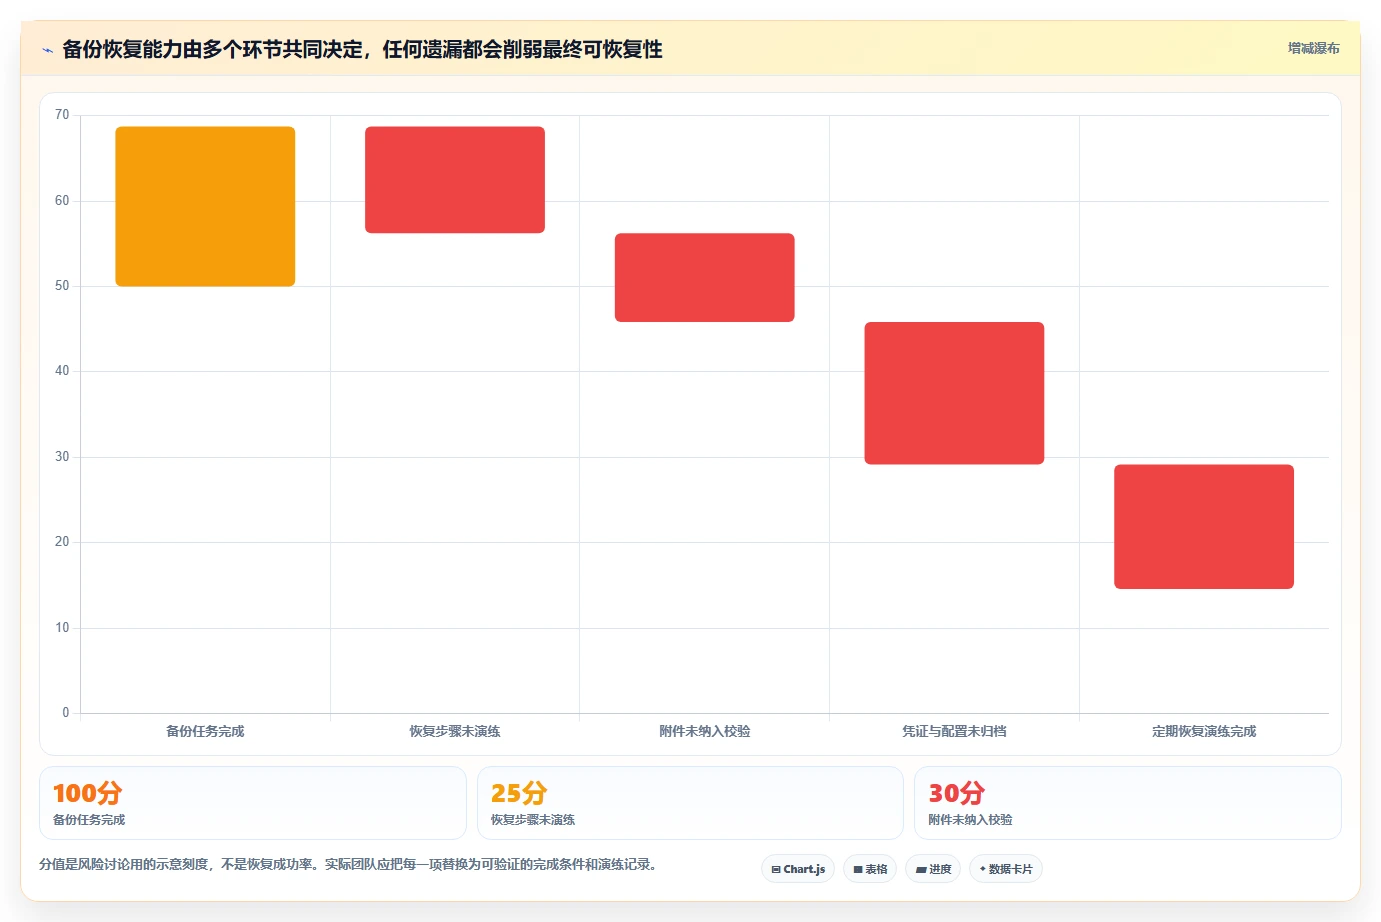Click the 25分 恢复步骤未演练 card
Screen dimensions: 1381x922
pos(690,803)
